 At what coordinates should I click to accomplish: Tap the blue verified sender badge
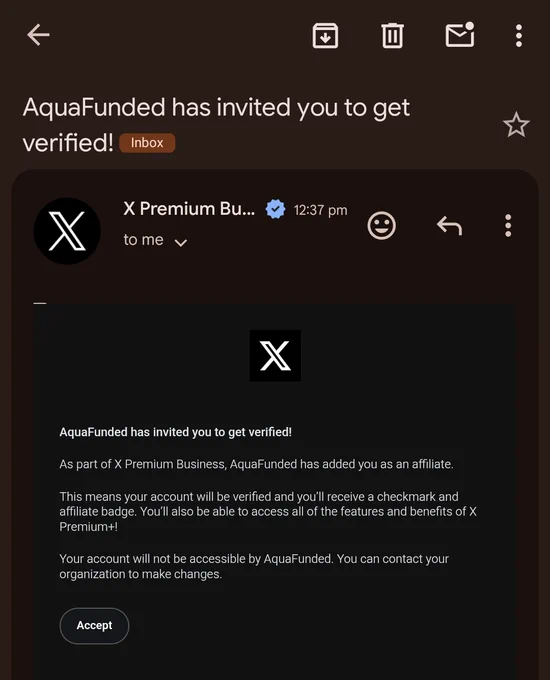[x=275, y=209]
